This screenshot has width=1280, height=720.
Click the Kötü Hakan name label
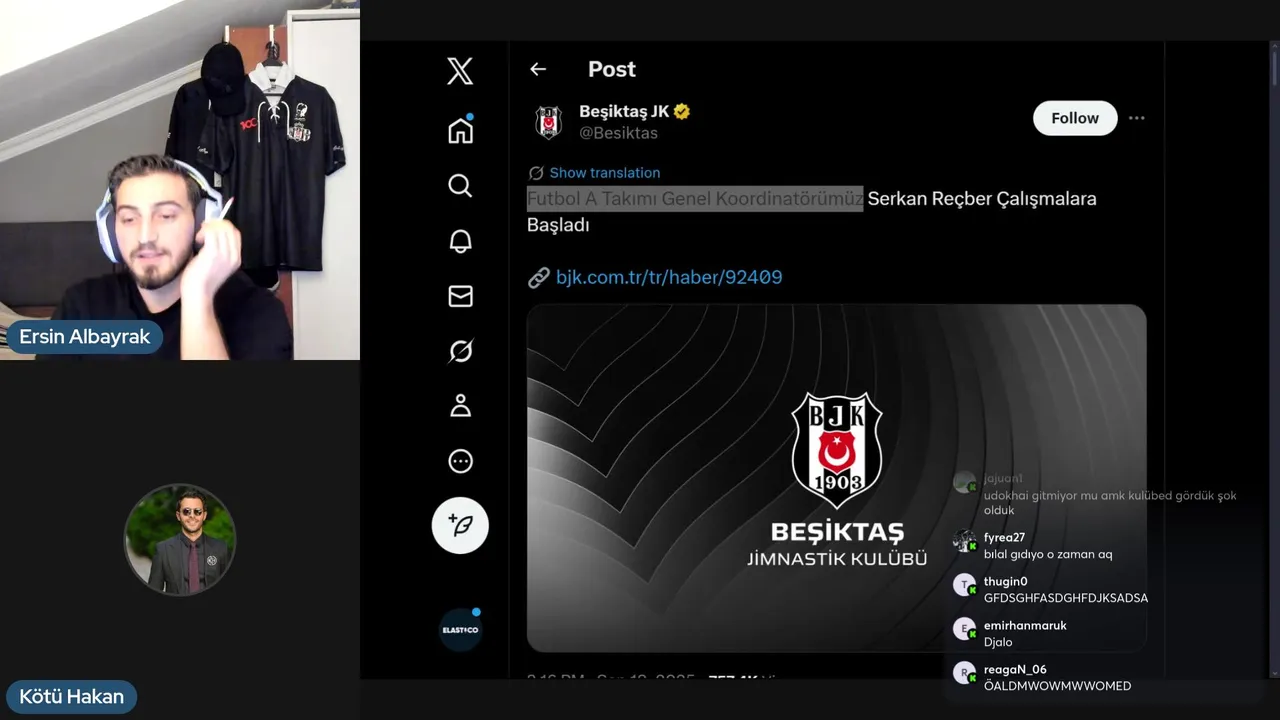(72, 696)
